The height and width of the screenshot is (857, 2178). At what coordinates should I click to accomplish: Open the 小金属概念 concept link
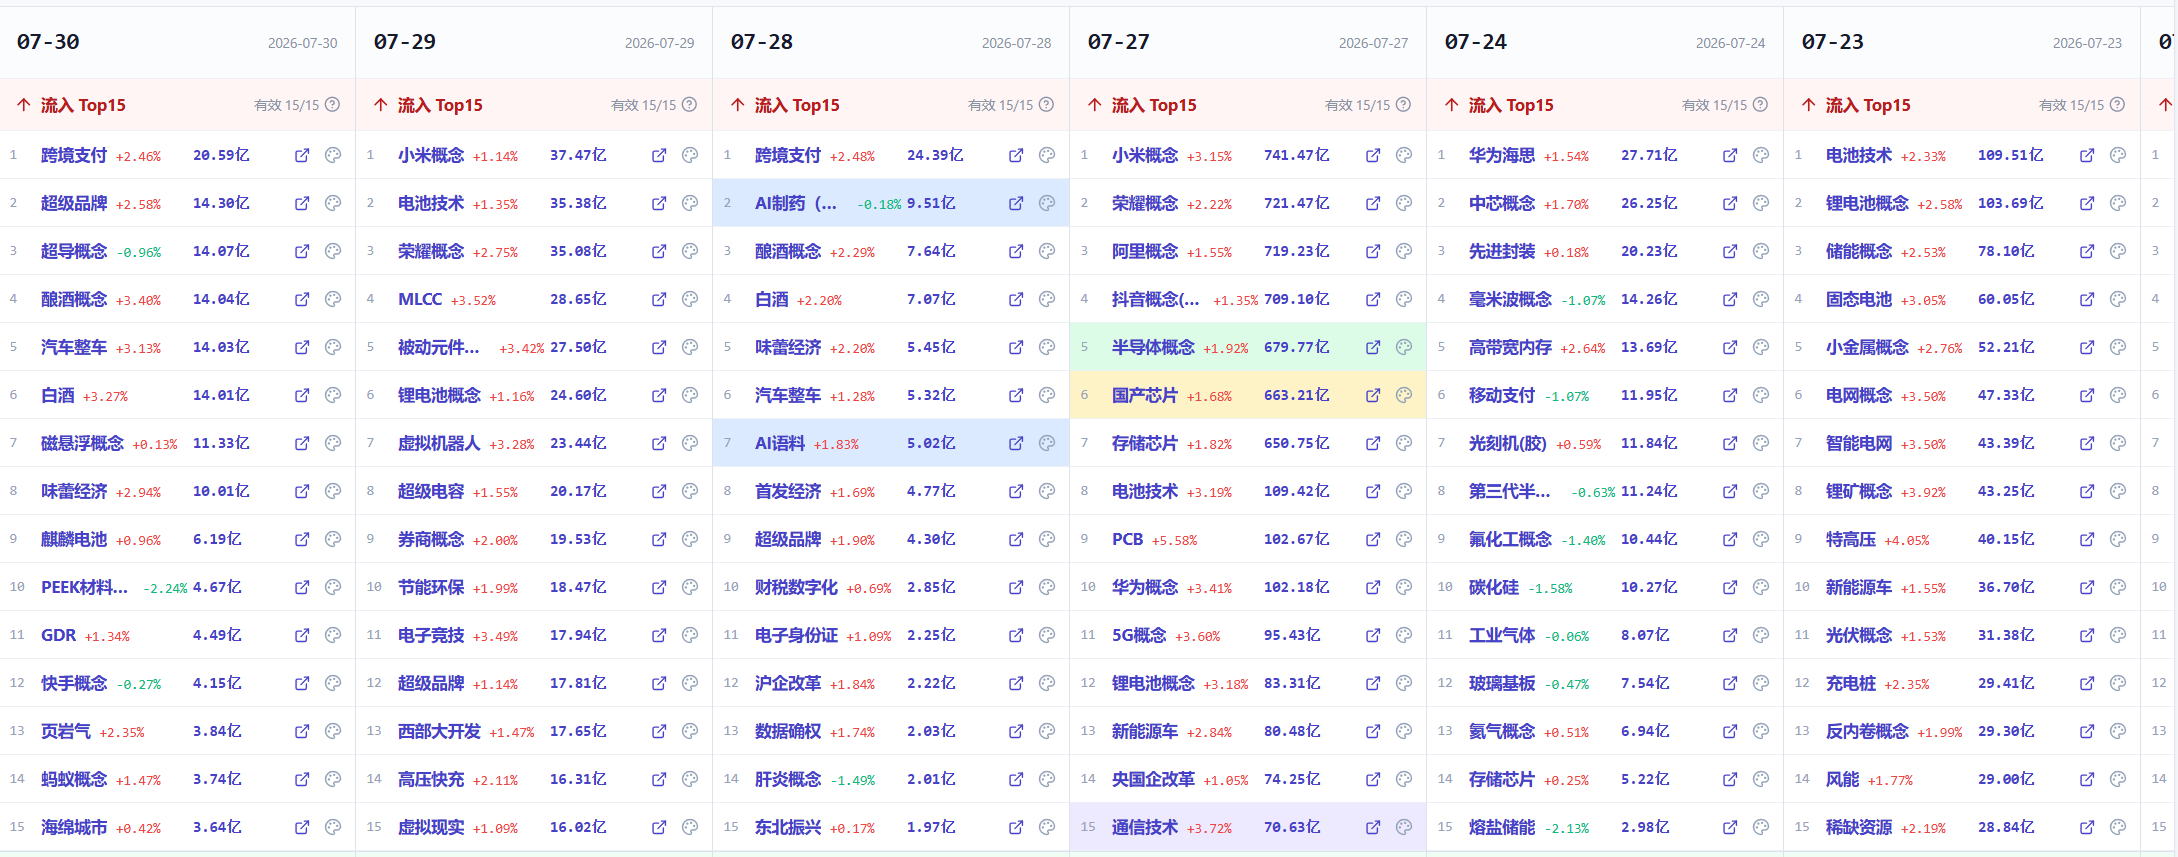[1867, 347]
